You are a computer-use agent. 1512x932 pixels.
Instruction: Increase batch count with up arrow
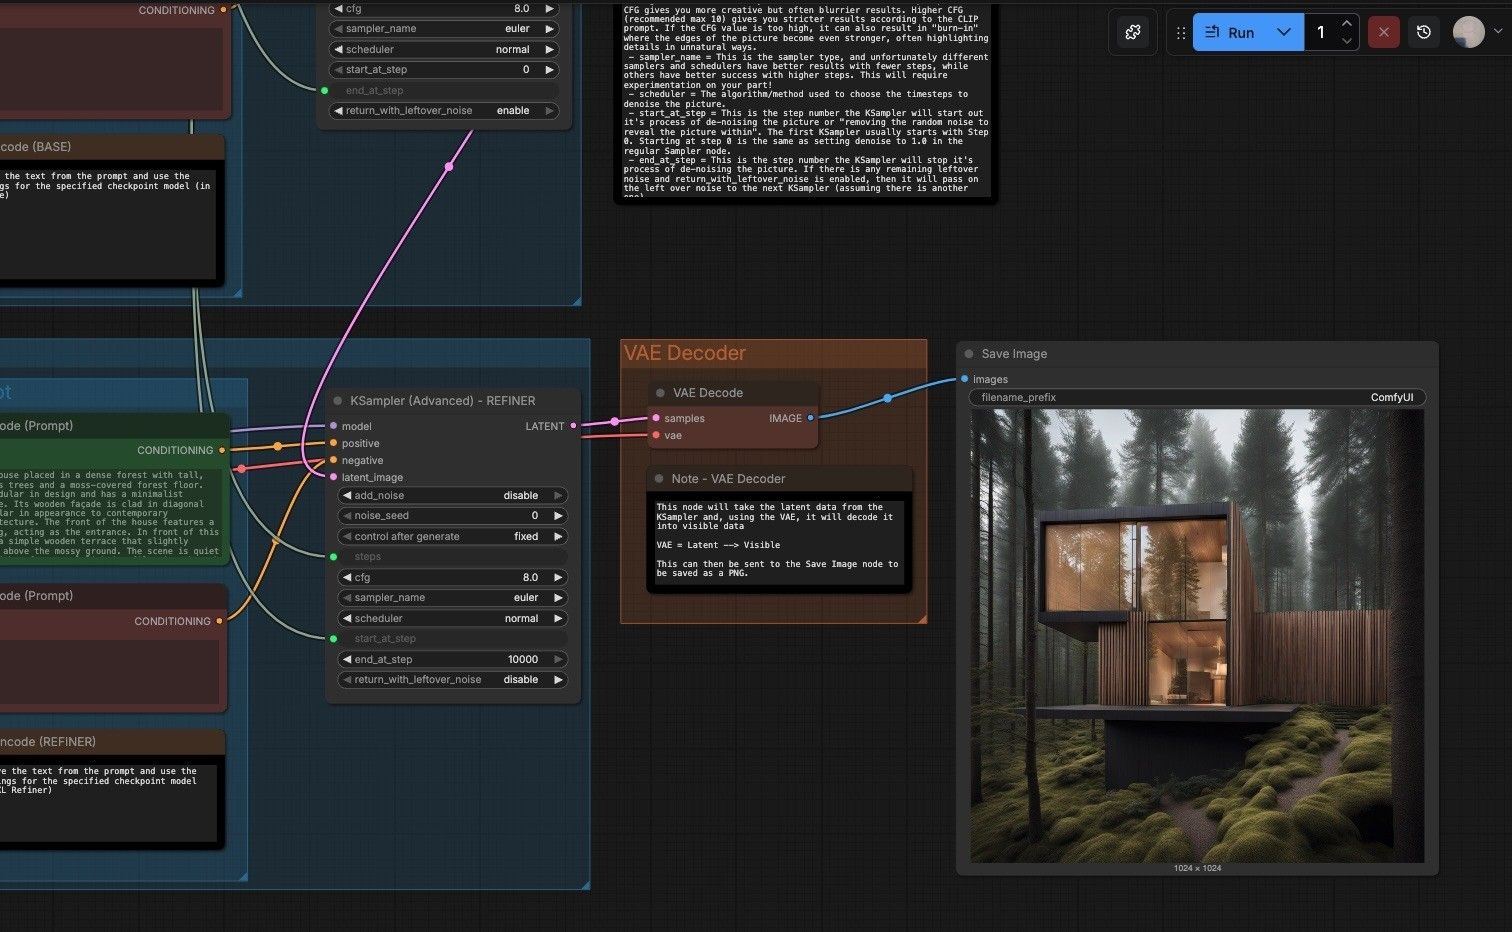pos(1347,24)
